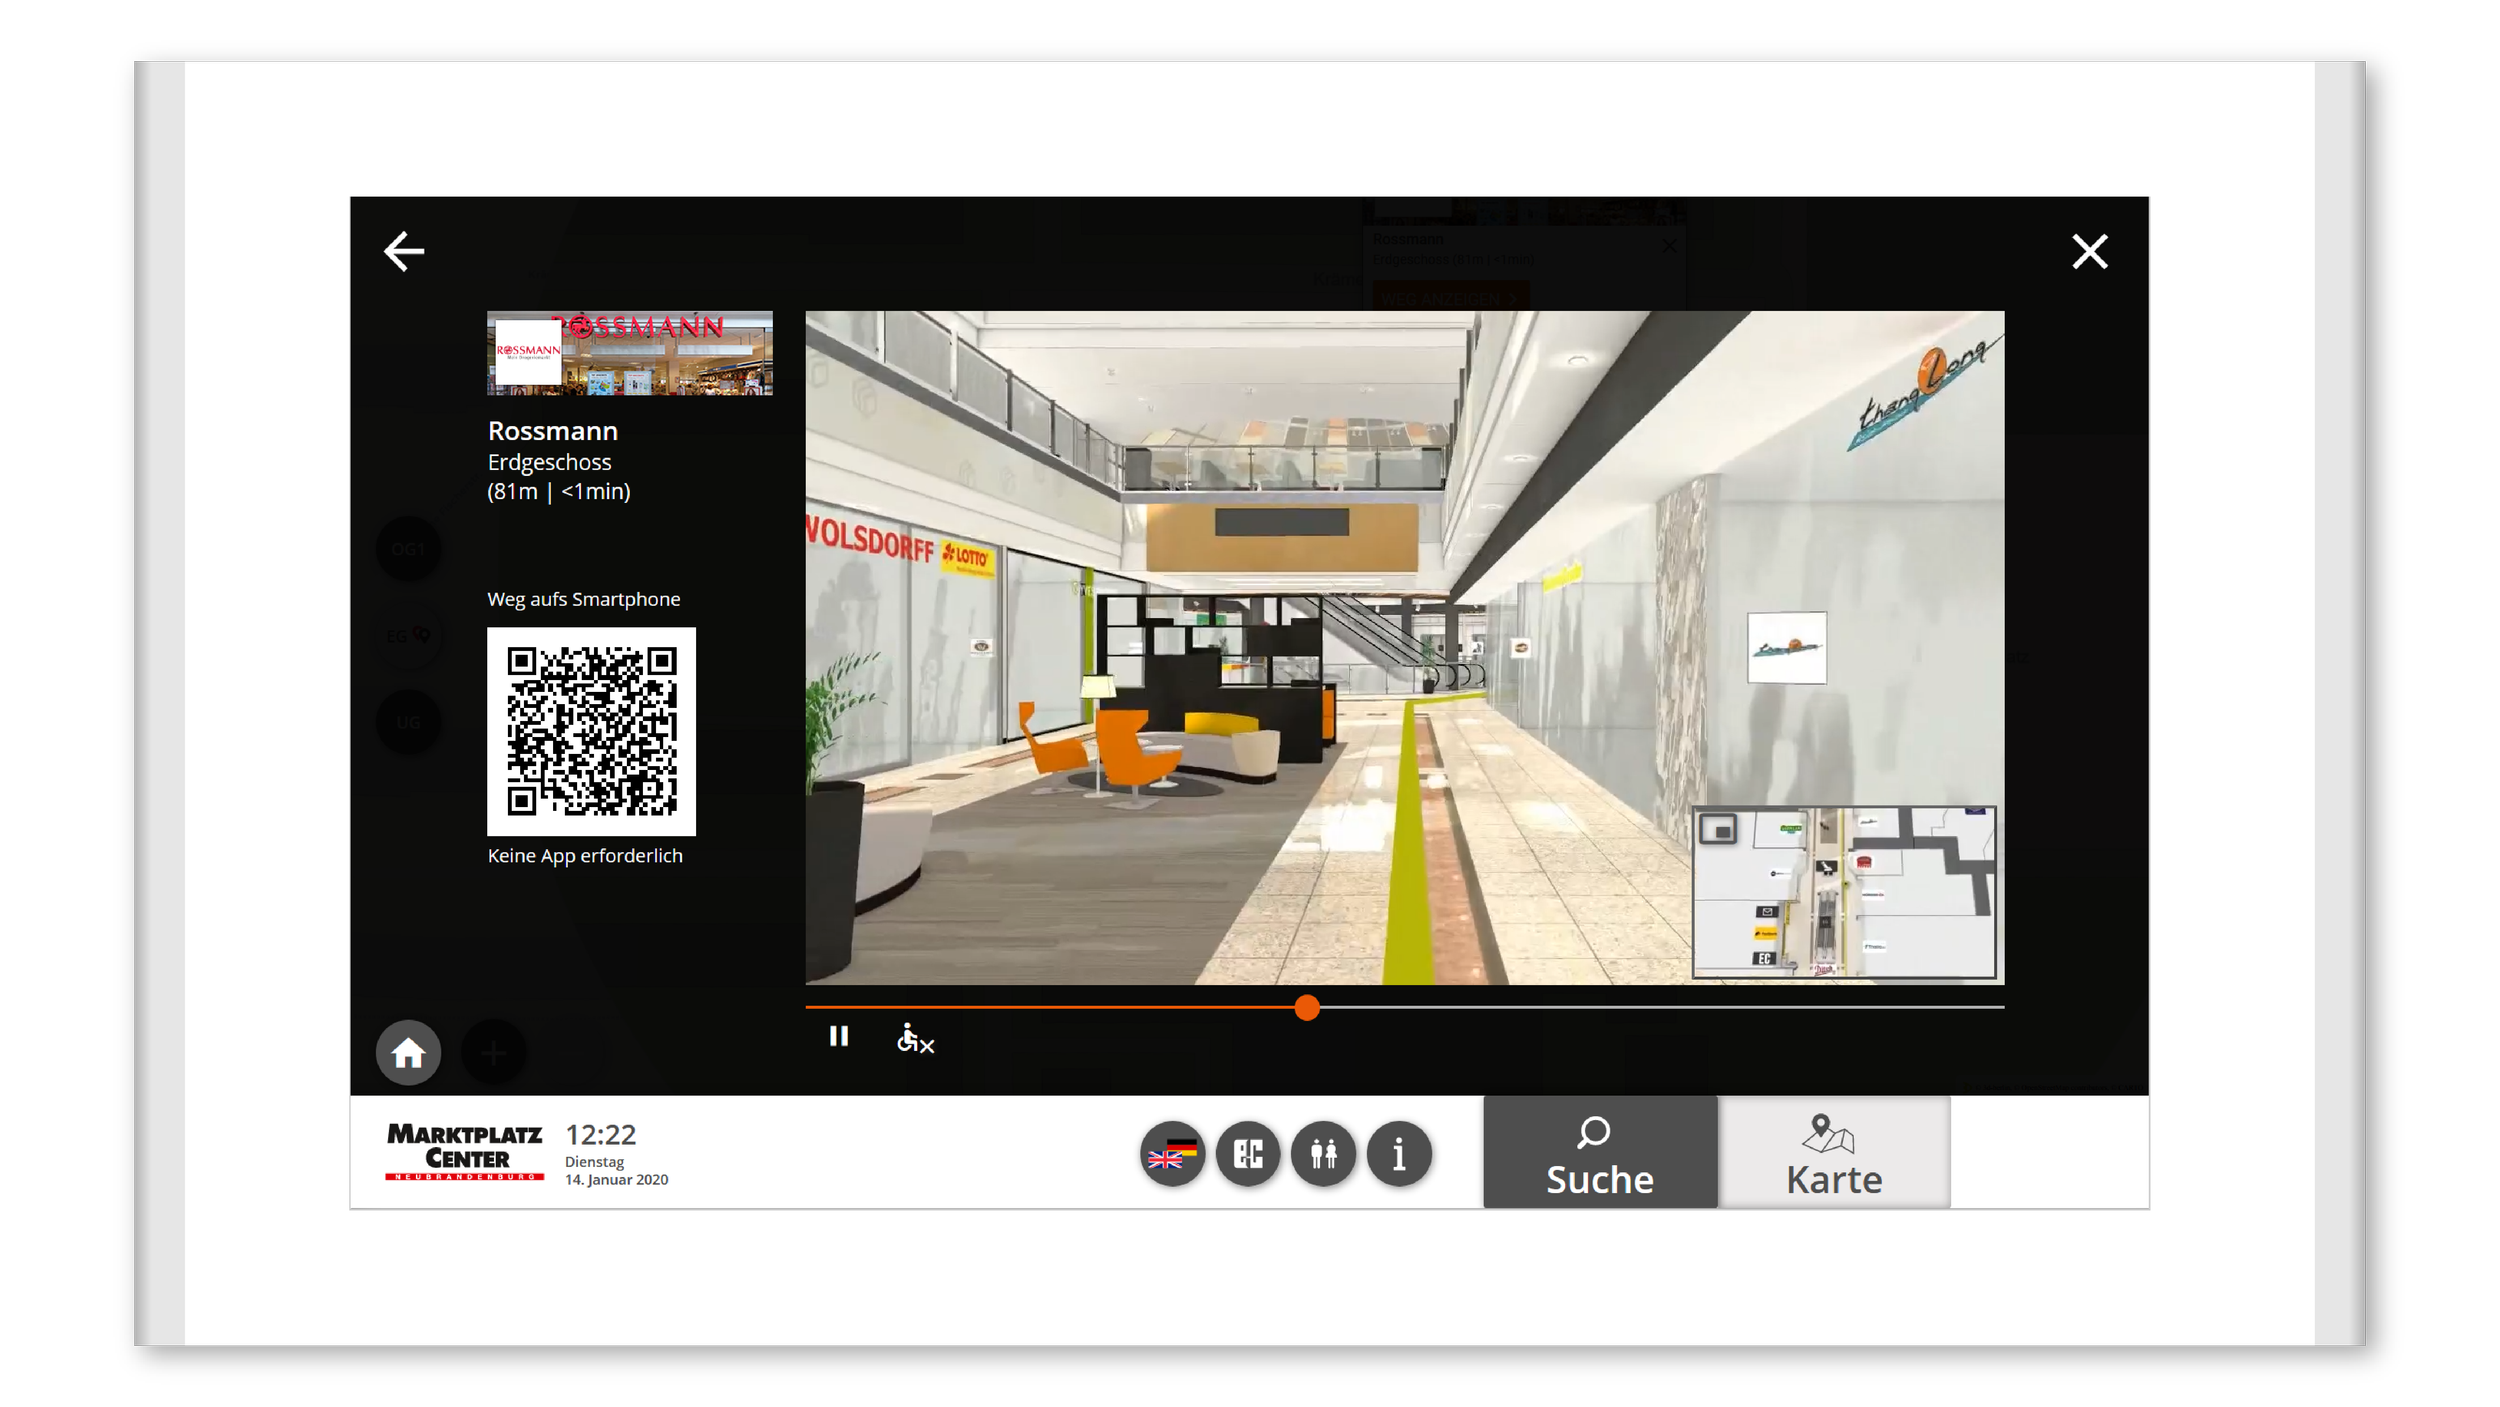Click the Weg aufs Smartphone QR code

[591, 731]
